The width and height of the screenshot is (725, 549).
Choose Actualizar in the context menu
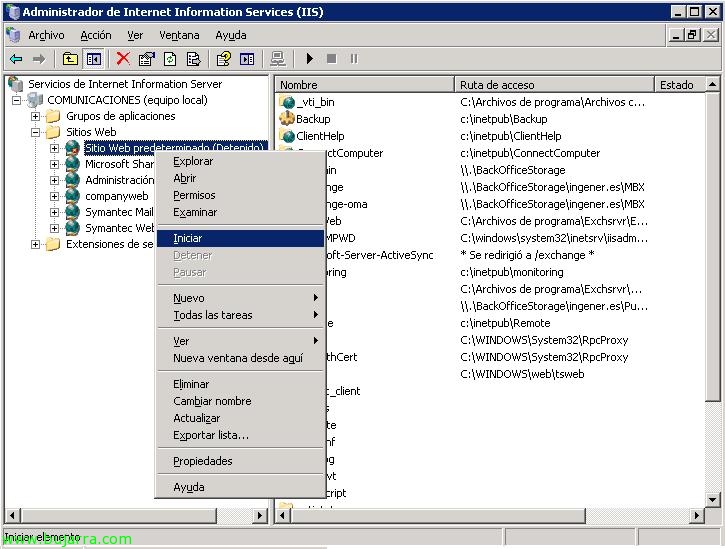pos(240,418)
